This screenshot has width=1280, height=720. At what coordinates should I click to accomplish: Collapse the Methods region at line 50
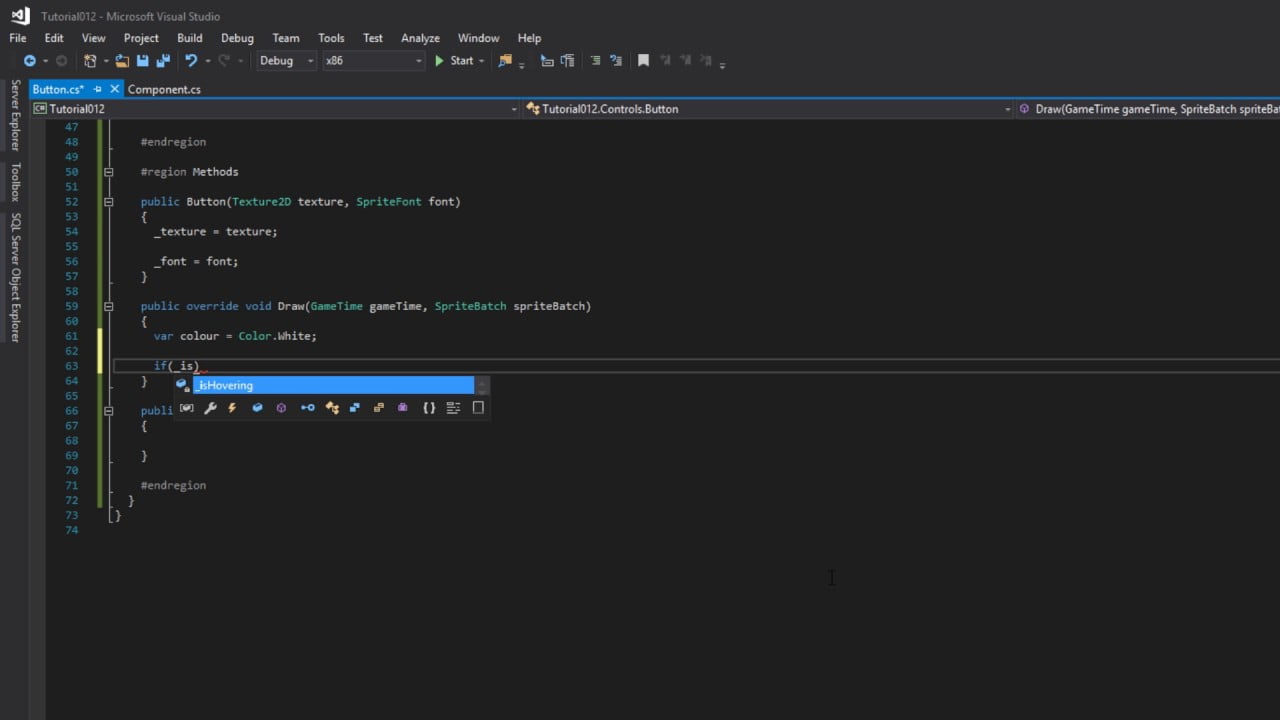tap(108, 172)
